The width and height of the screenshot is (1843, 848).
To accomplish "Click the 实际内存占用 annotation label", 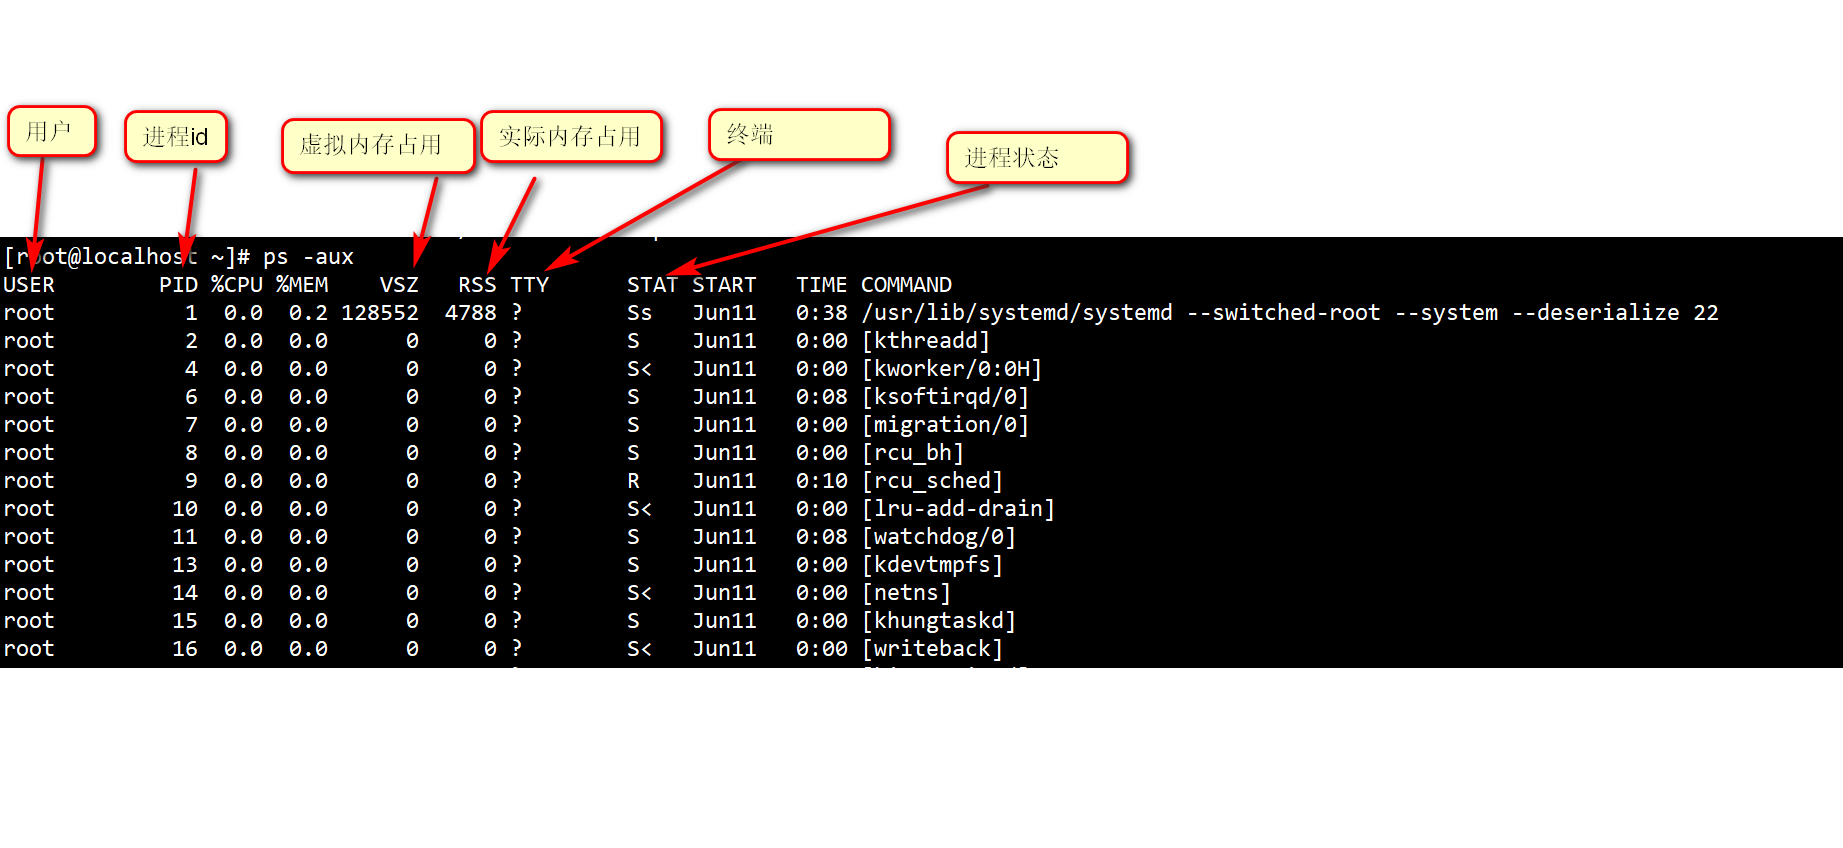I will (x=571, y=137).
